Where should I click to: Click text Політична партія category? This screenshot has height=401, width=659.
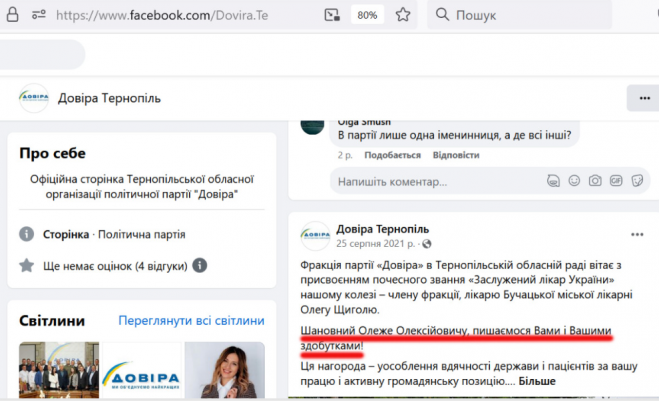point(142,234)
